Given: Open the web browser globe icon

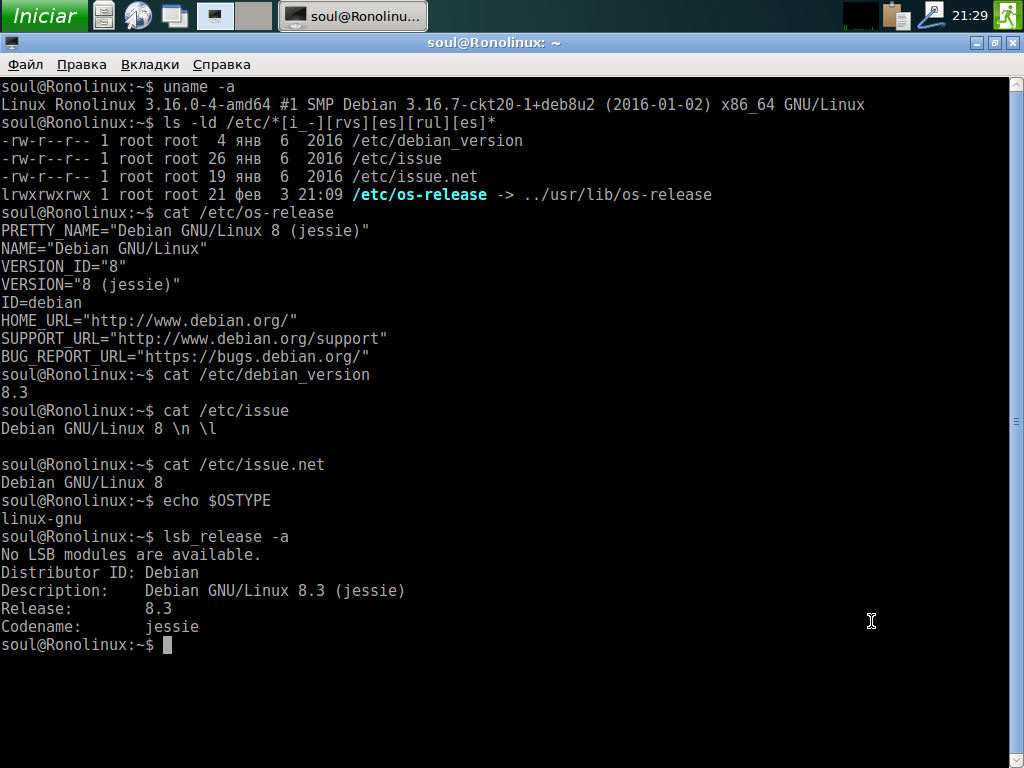Looking at the screenshot, I should click(138, 16).
